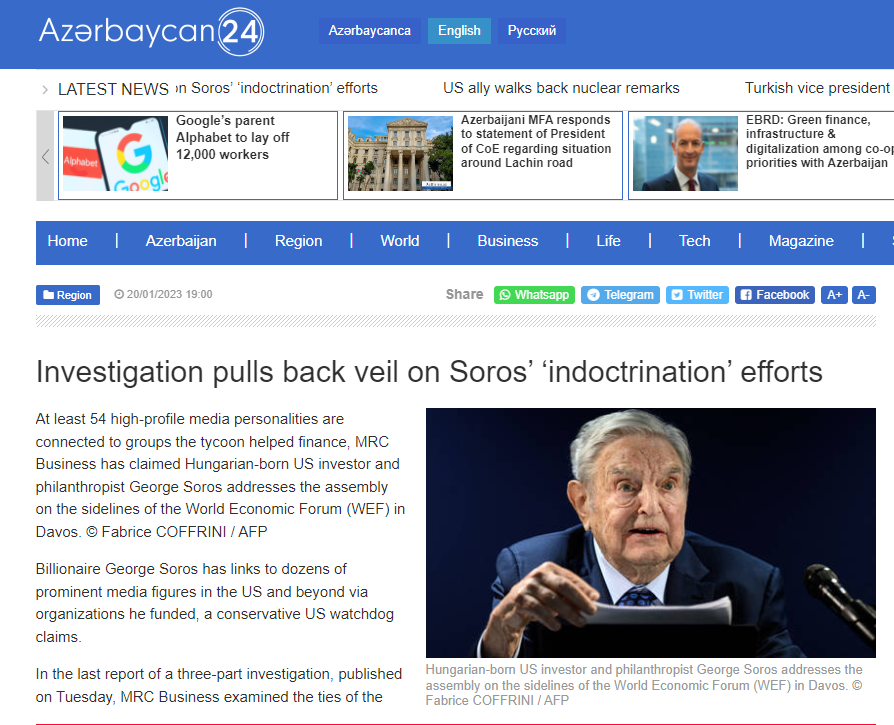Share the article on Twitter

tap(697, 295)
